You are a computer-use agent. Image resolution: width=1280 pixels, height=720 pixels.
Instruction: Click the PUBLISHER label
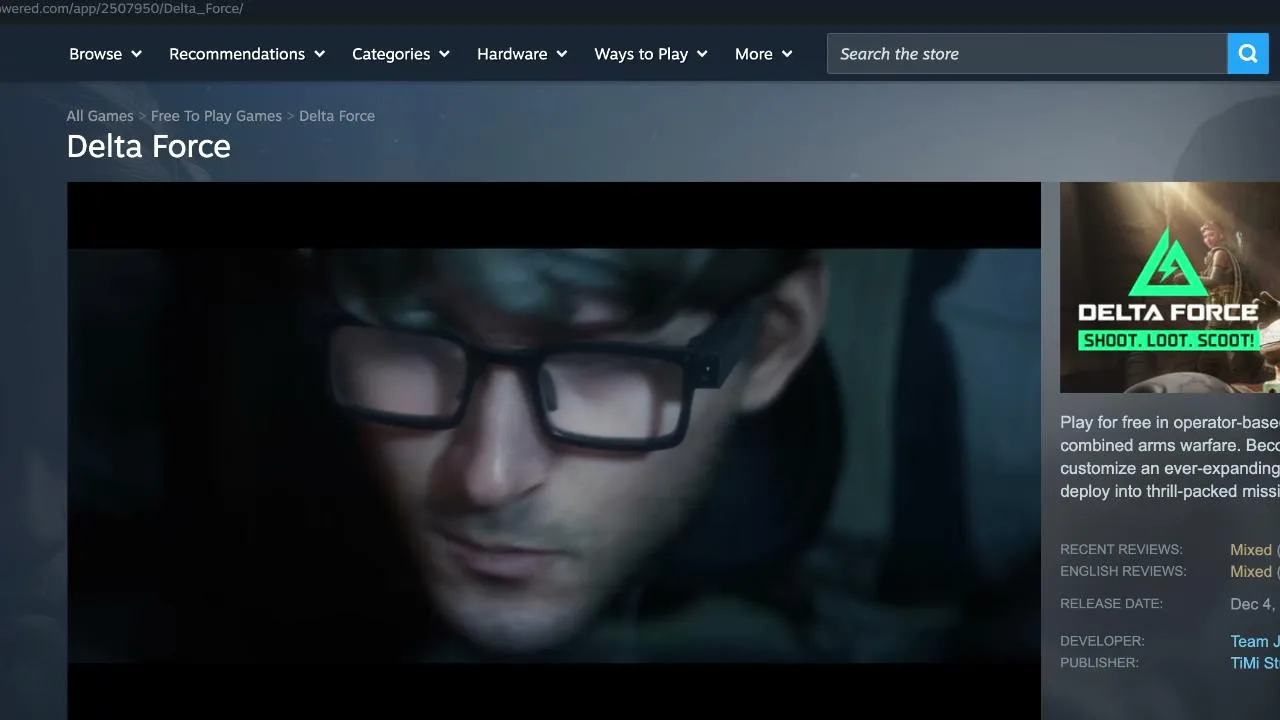(1099, 664)
